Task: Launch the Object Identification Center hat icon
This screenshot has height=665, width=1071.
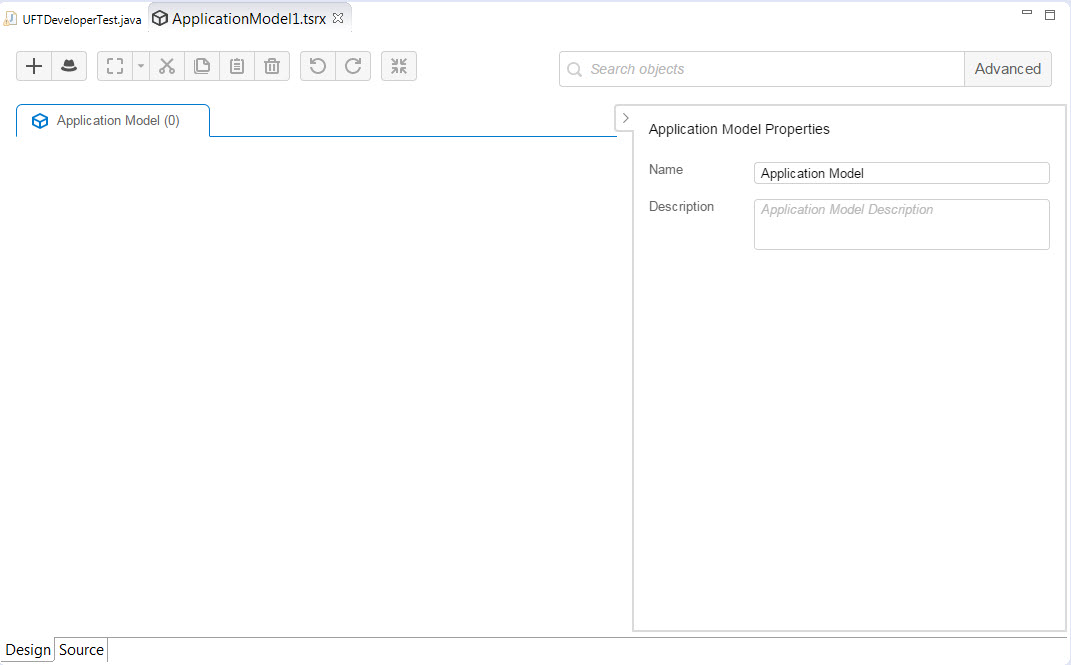Action: [x=69, y=66]
